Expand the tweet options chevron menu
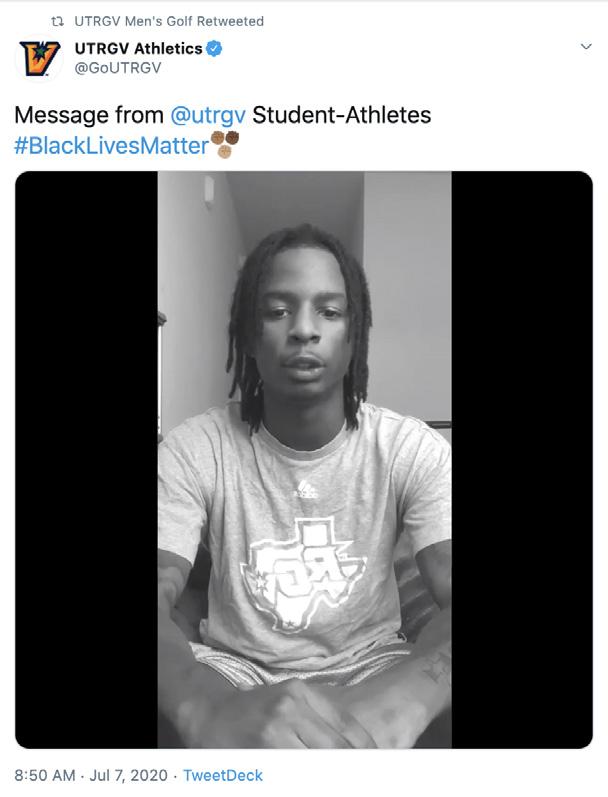Image resolution: width=608 pixels, height=797 pixels. (x=586, y=46)
